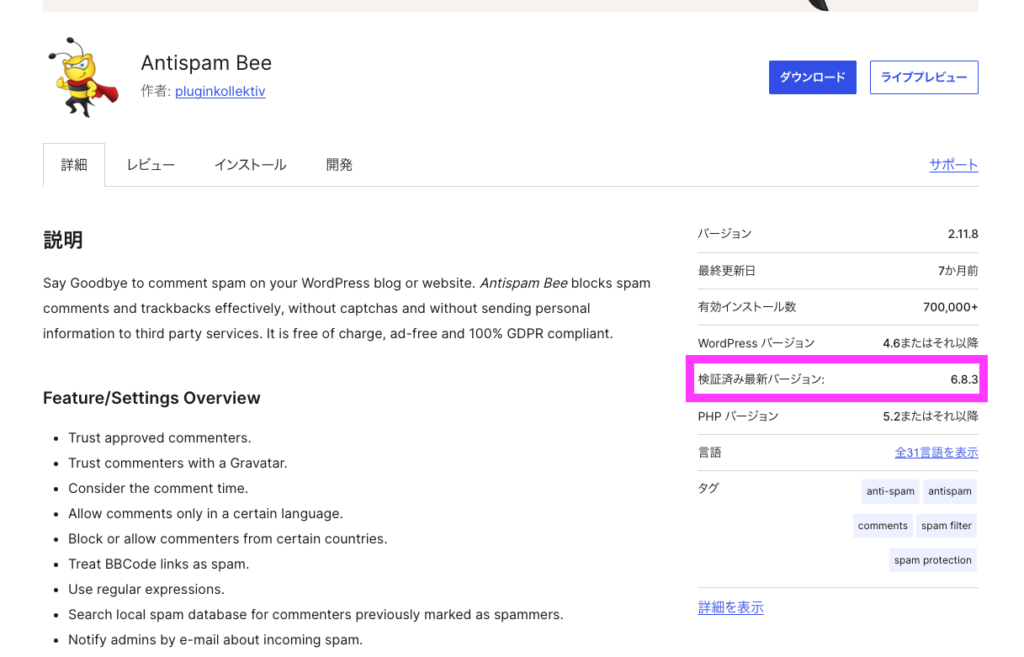This screenshot has height=657, width=1024.
Task: Open the comments tag
Action: tap(882, 526)
